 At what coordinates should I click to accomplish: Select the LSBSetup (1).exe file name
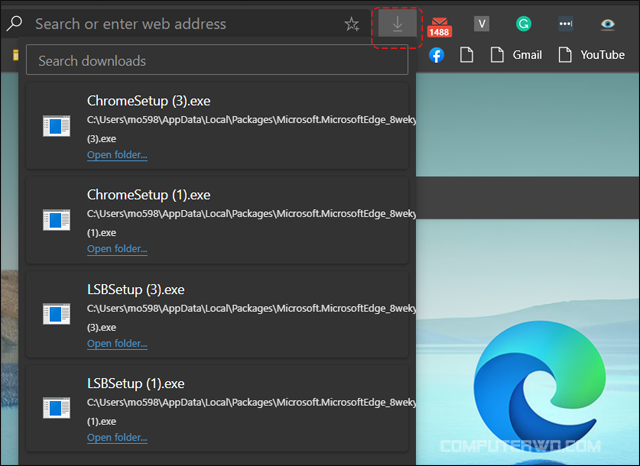tap(136, 383)
